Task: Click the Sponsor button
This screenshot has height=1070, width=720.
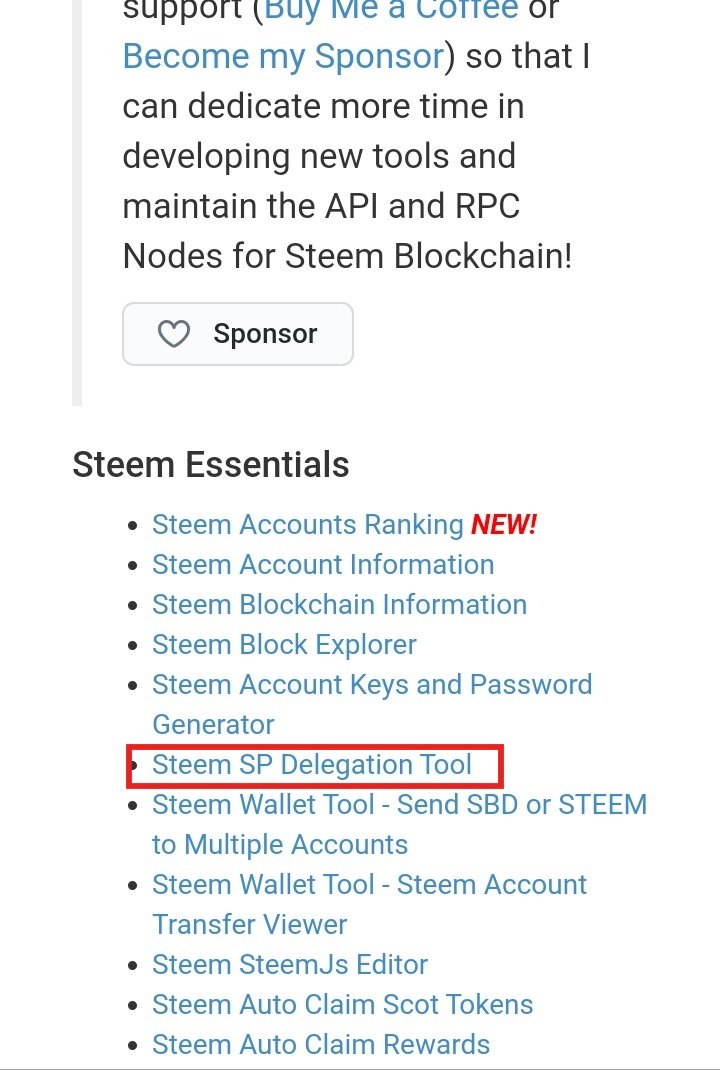Action: click(237, 334)
